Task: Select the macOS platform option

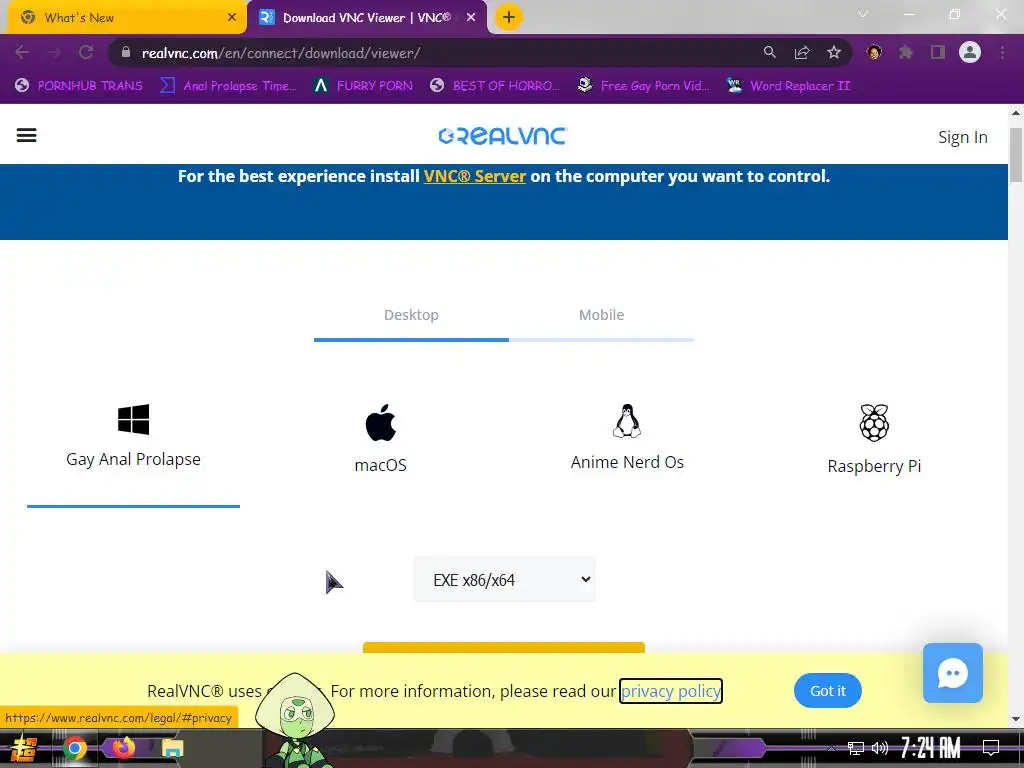Action: click(x=380, y=438)
